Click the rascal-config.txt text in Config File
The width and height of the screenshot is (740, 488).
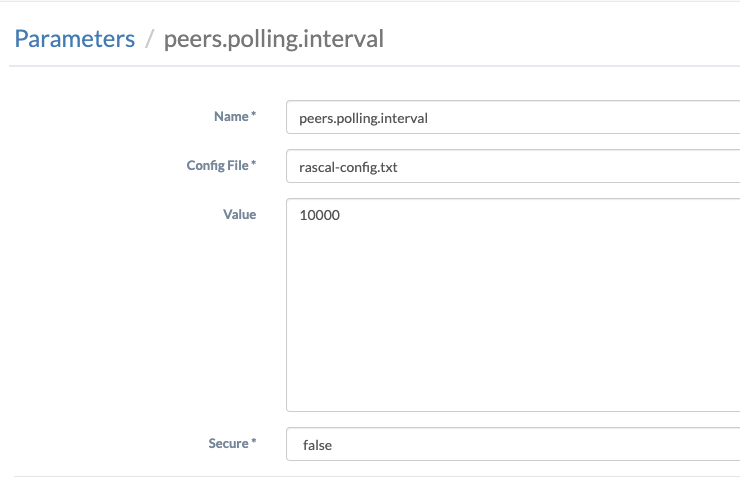tap(348, 167)
